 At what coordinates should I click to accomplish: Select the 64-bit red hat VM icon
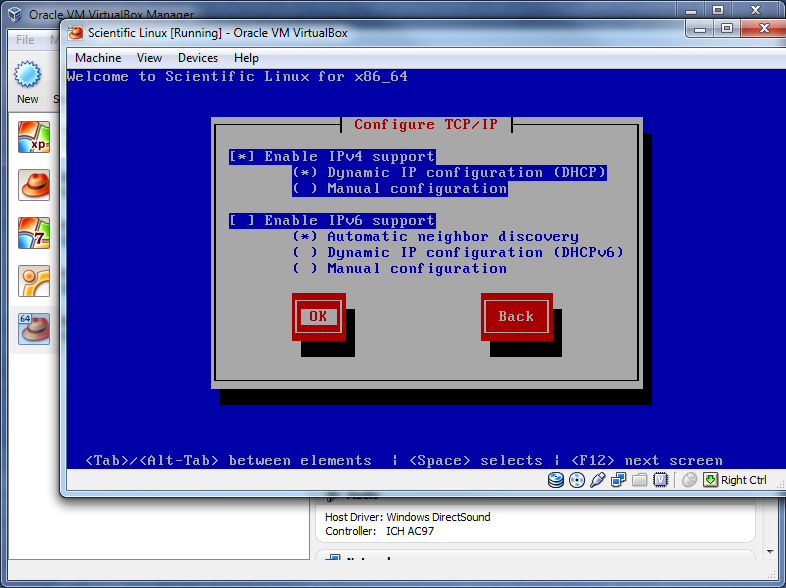(x=34, y=329)
